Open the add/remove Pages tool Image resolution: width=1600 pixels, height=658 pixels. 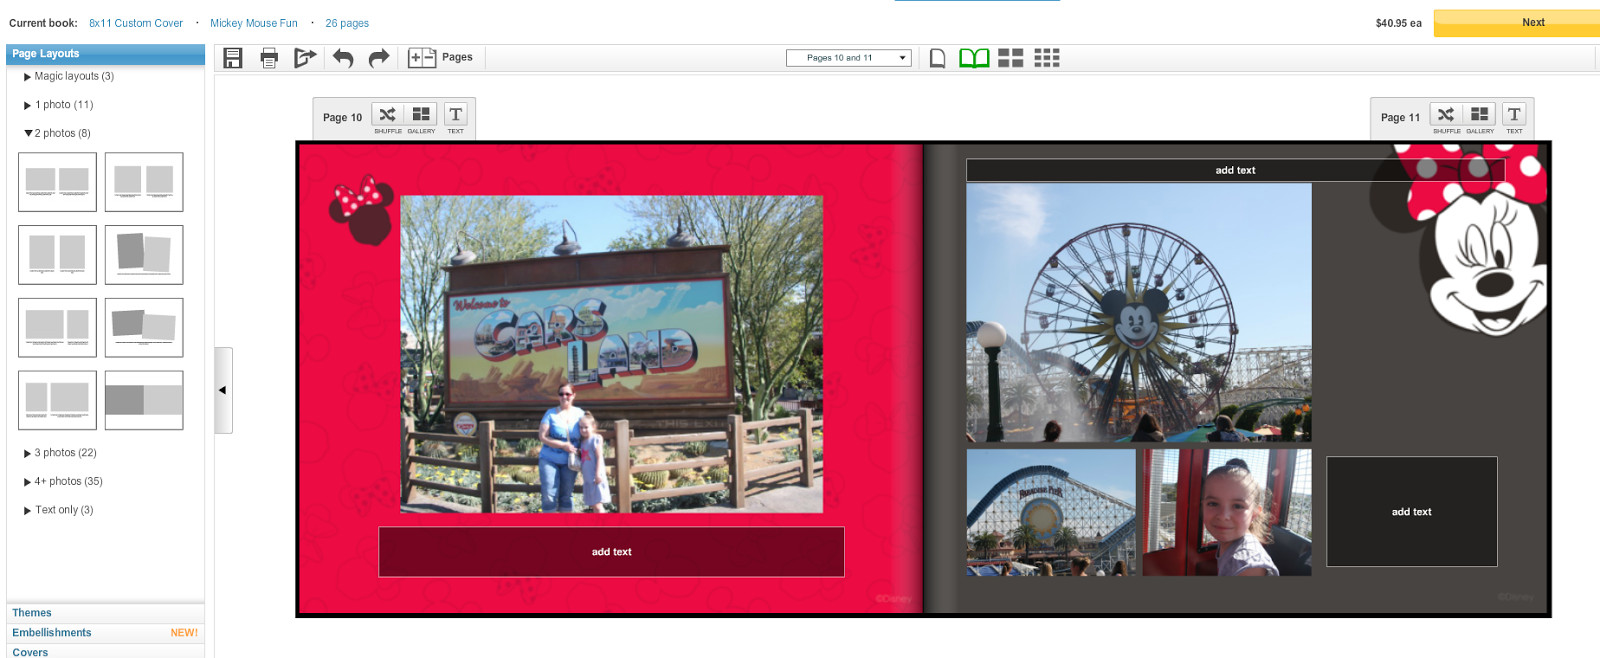(440, 57)
